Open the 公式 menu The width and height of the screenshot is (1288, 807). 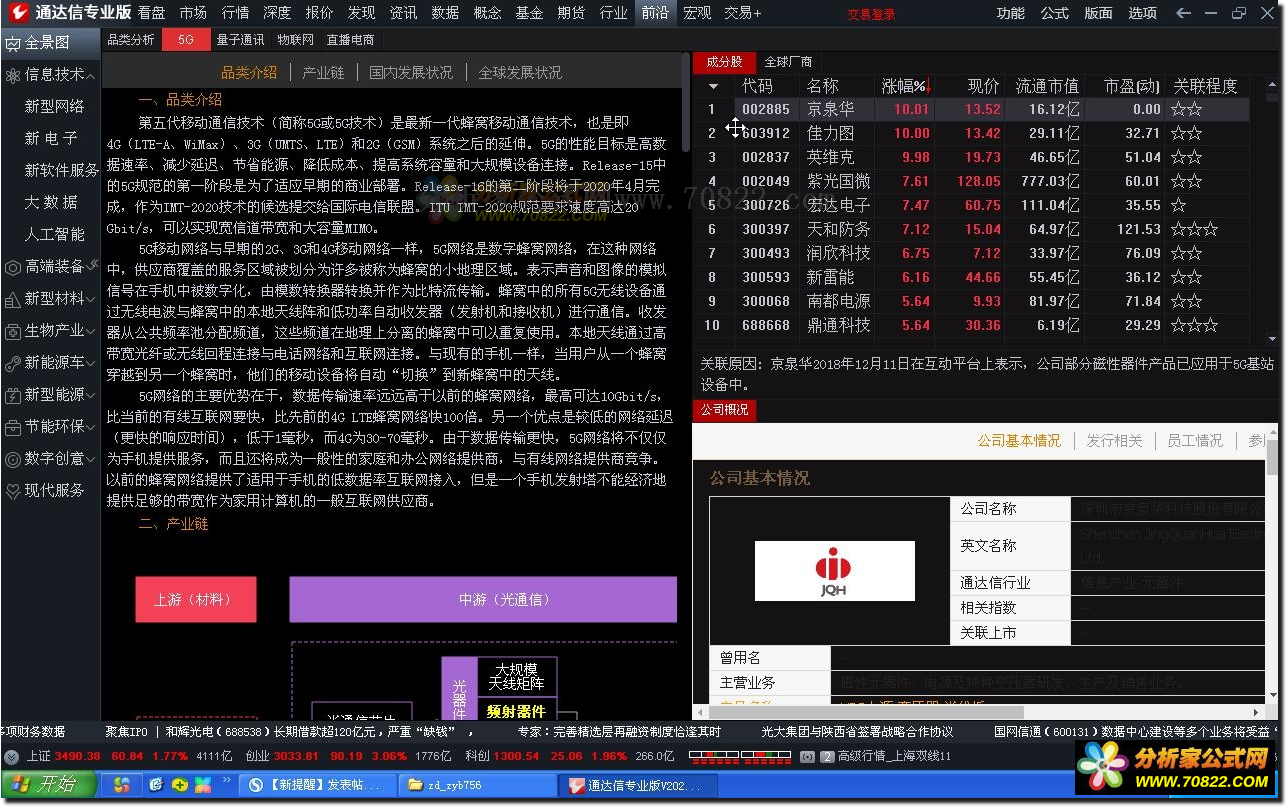click(x=1055, y=13)
